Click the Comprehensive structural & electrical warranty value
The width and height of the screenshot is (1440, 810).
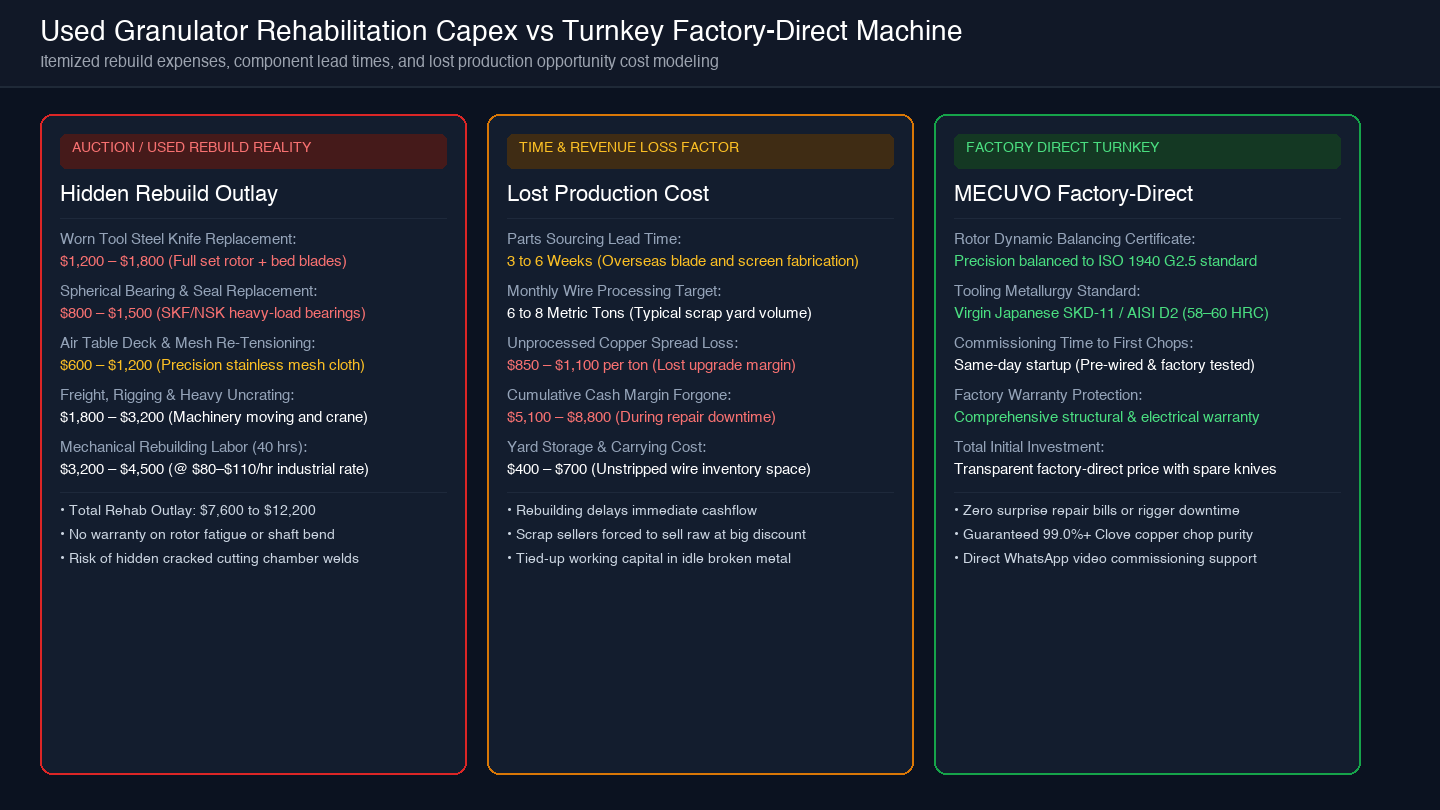tap(1107, 417)
